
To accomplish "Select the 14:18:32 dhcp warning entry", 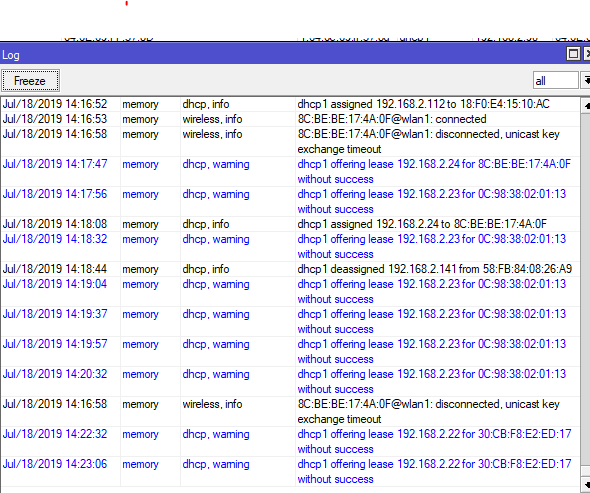I will [x=290, y=246].
